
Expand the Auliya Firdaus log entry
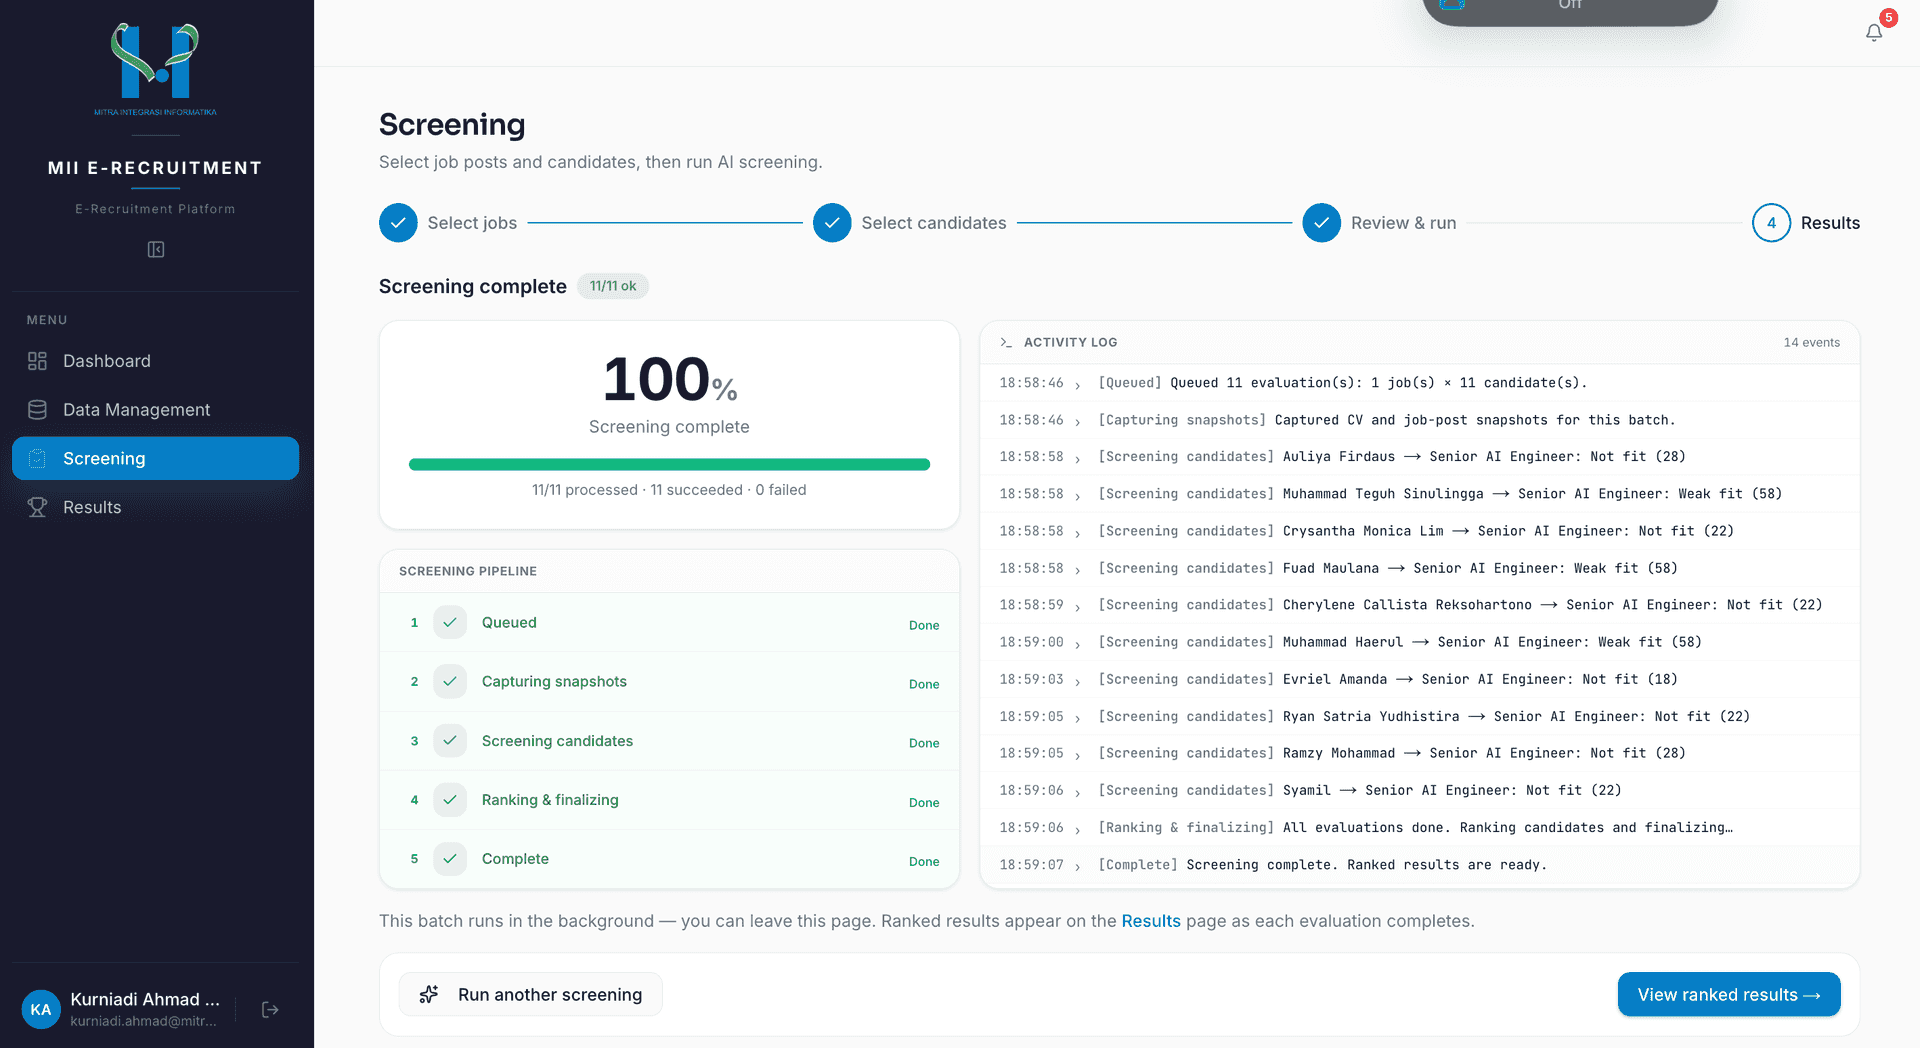(x=1077, y=458)
